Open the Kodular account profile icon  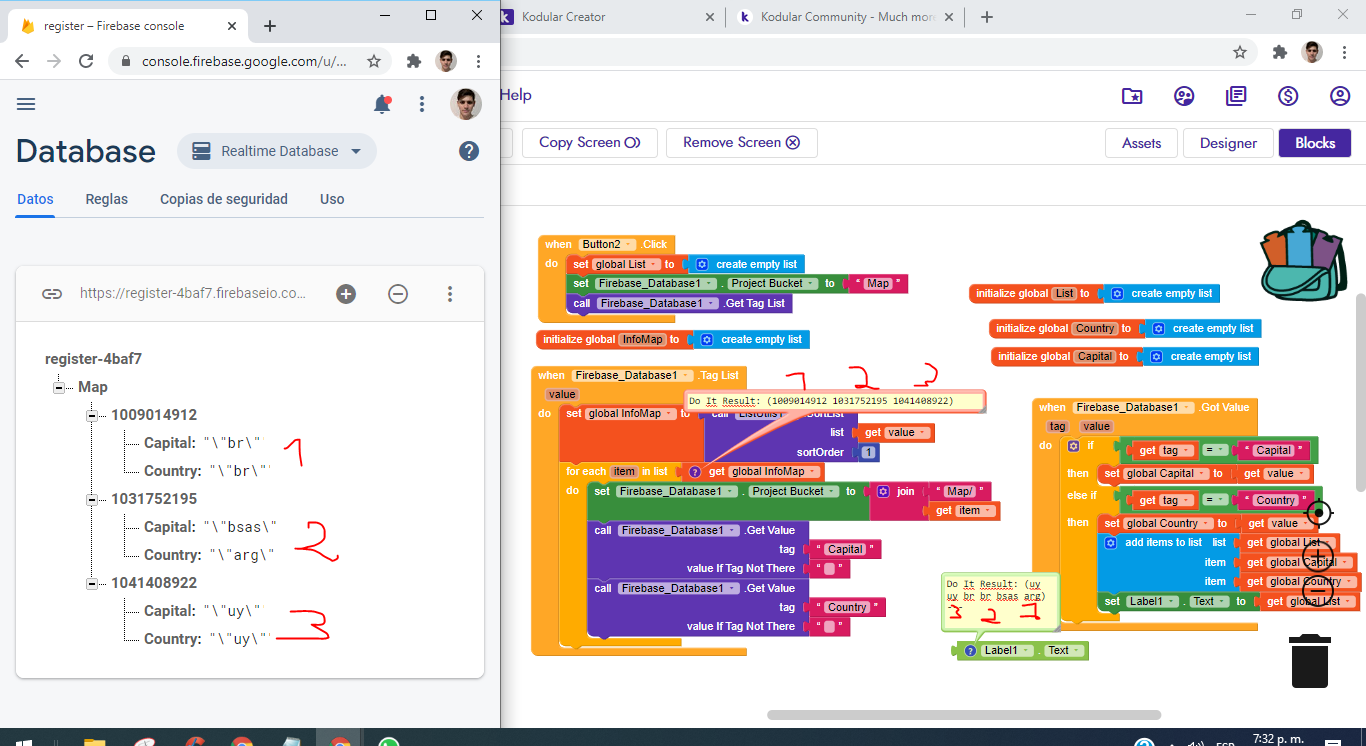[x=1340, y=96]
